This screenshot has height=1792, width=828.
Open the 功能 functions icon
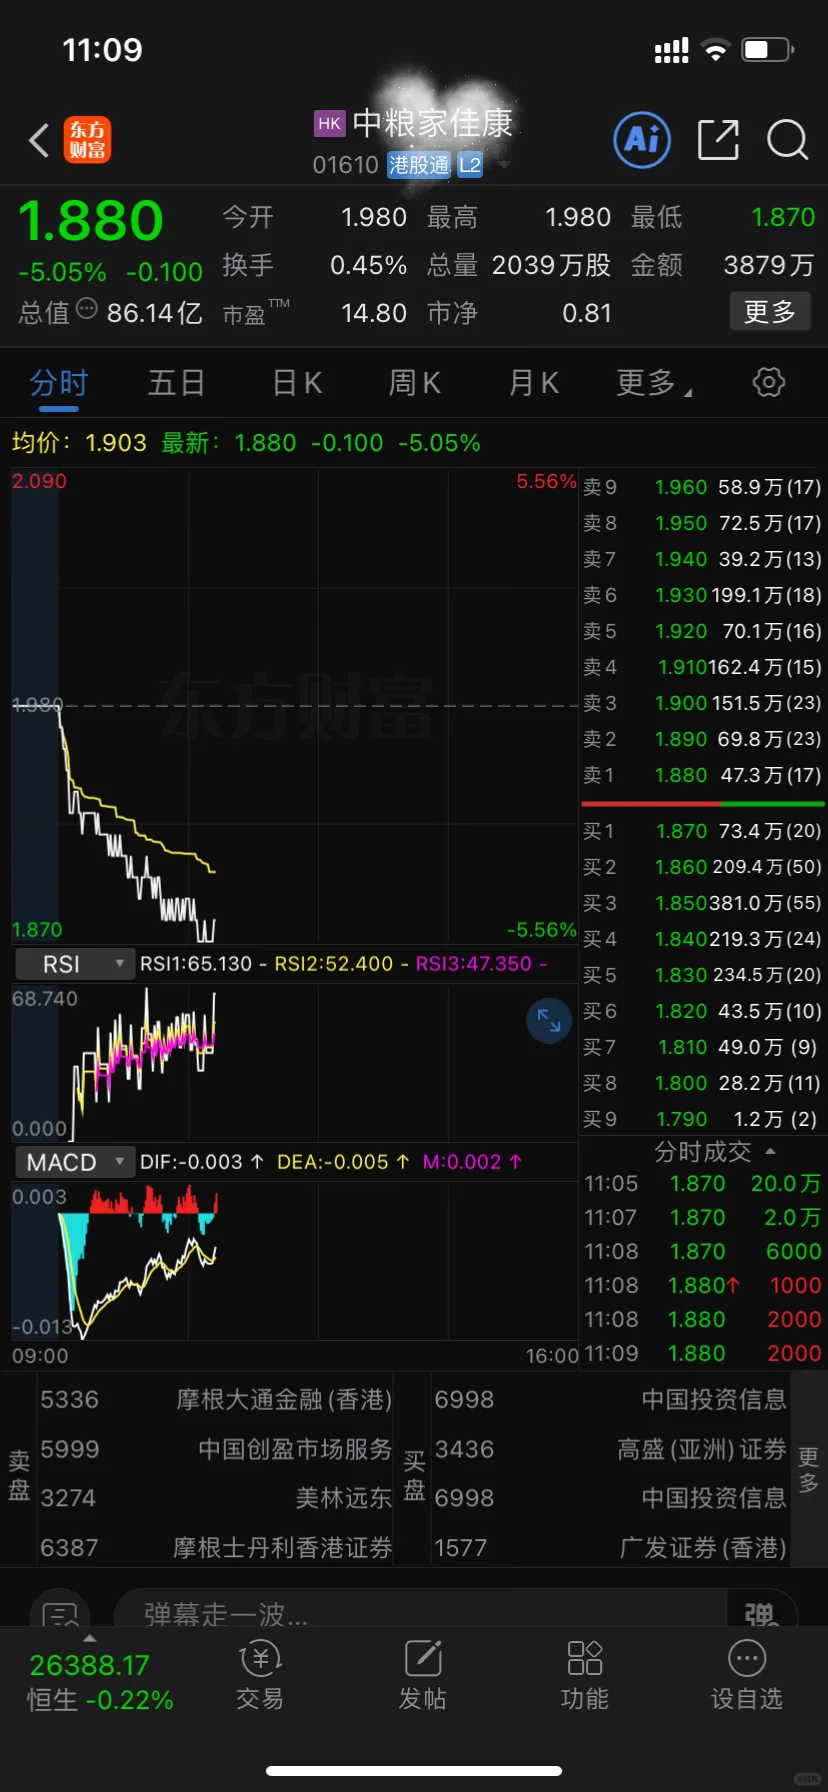(585, 1676)
